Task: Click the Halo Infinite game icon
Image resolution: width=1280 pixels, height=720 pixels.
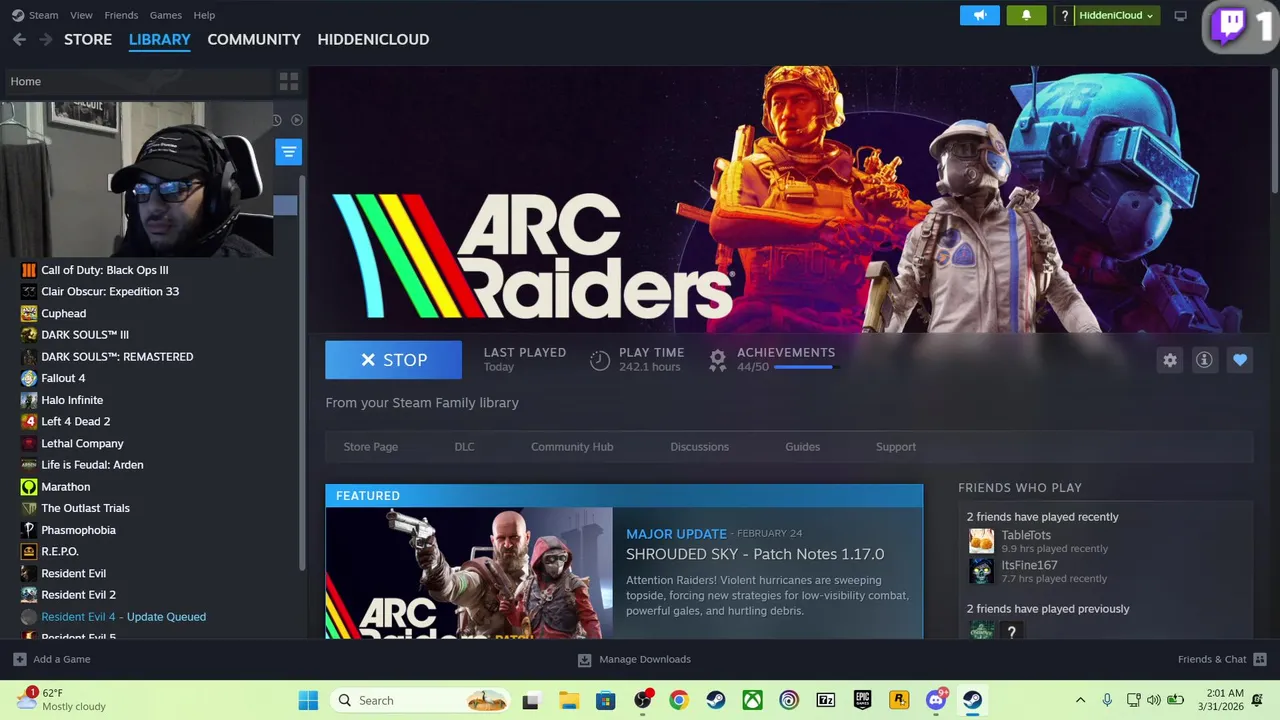Action: coord(29,400)
